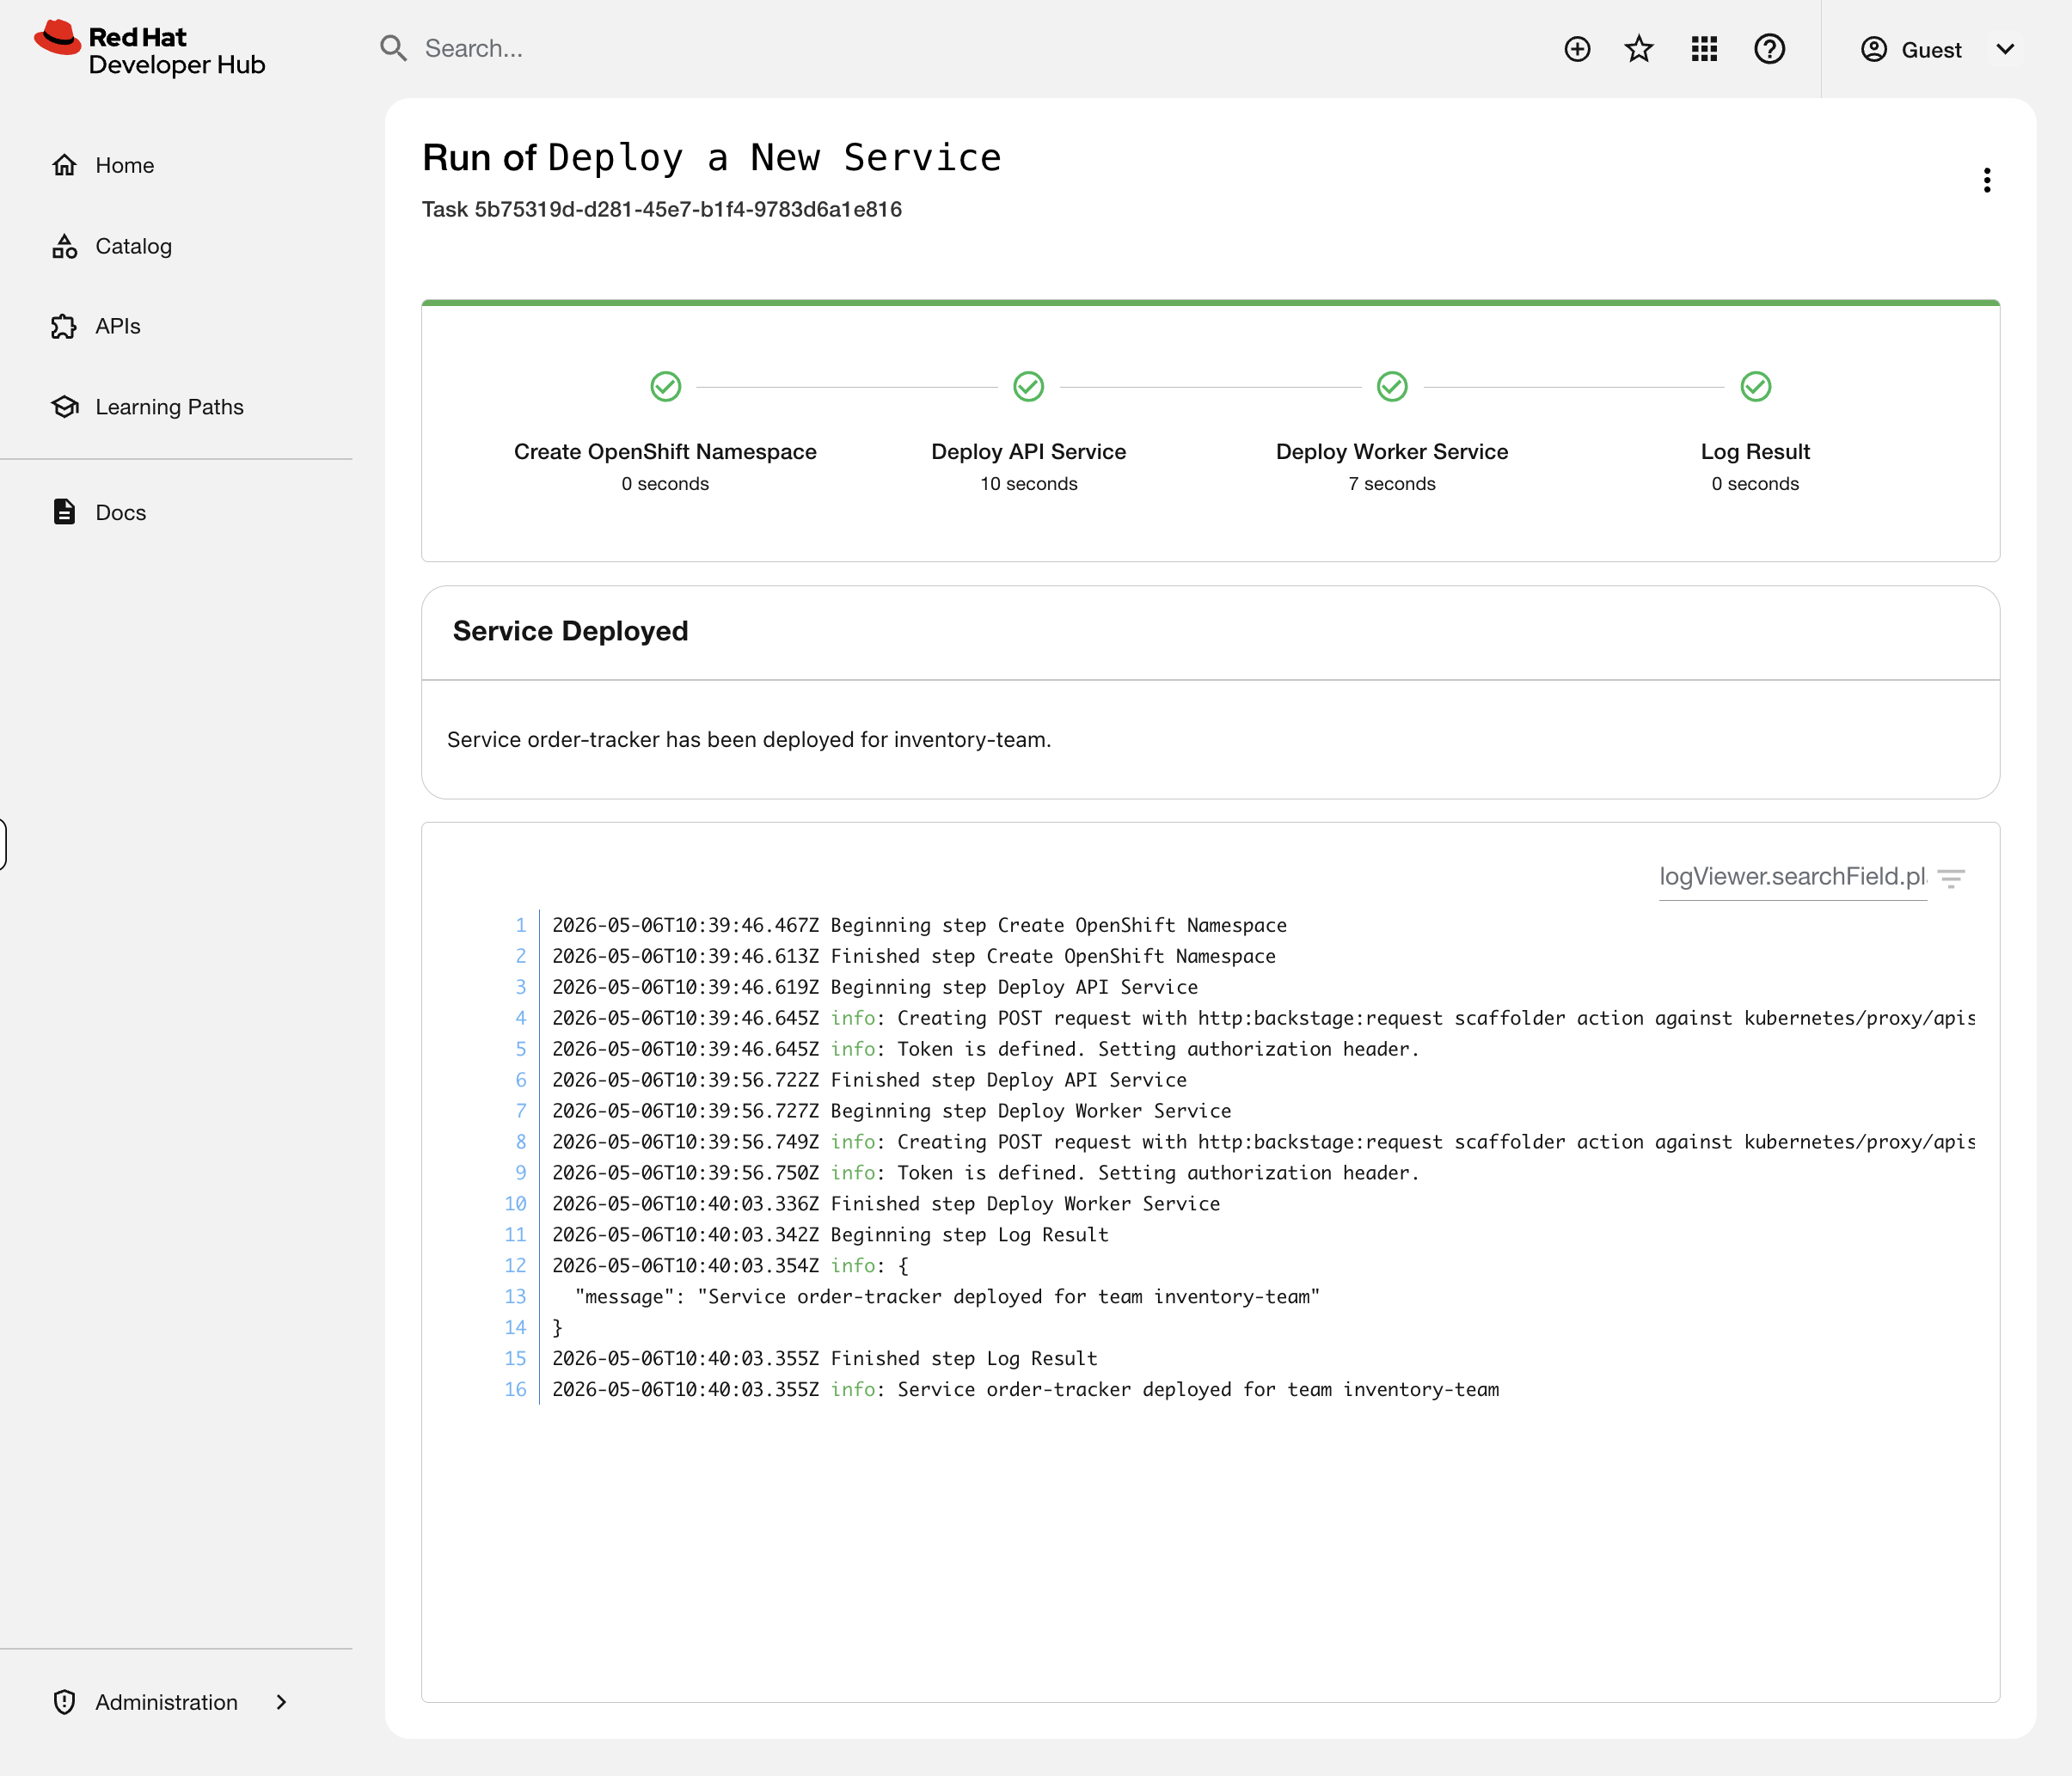Image resolution: width=2072 pixels, height=1776 pixels.
Task: Click the sidebar collapse handle at left edge
Action: click(3, 844)
